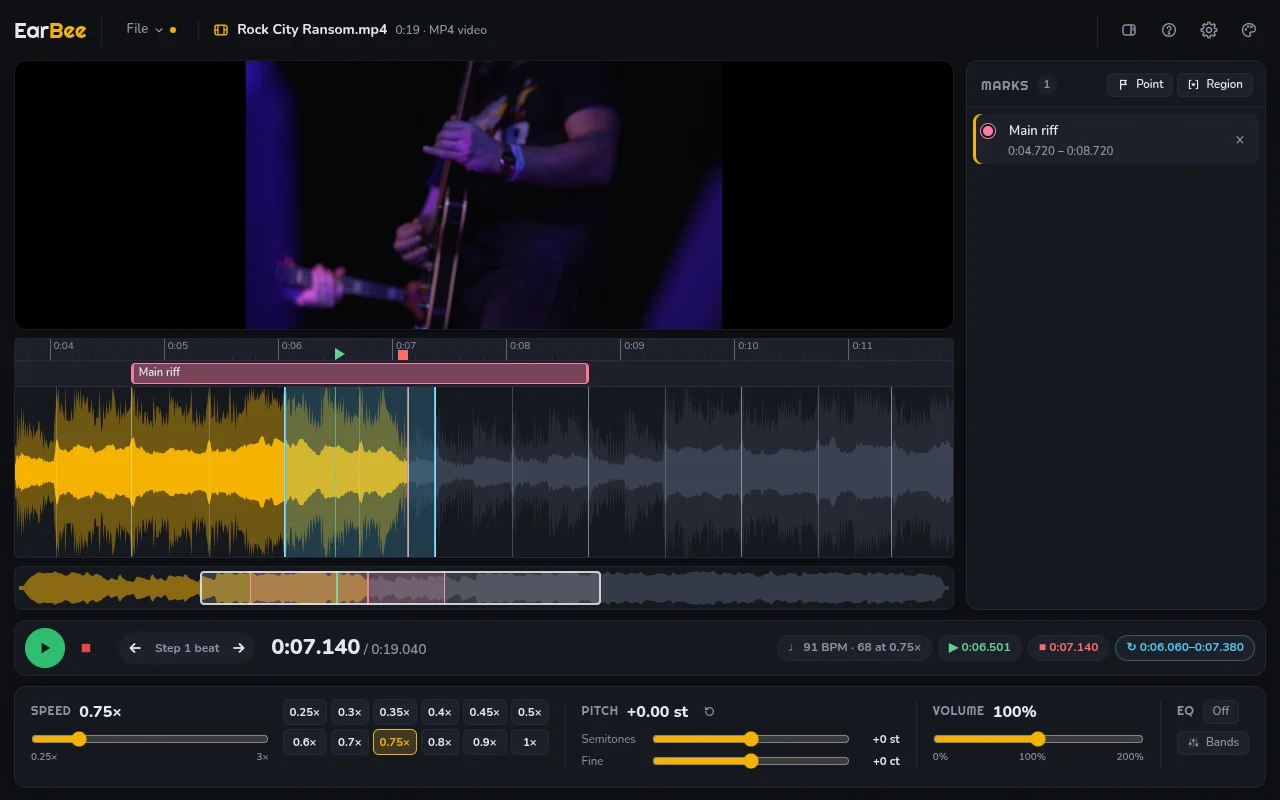Select 1× speed preset

530,742
